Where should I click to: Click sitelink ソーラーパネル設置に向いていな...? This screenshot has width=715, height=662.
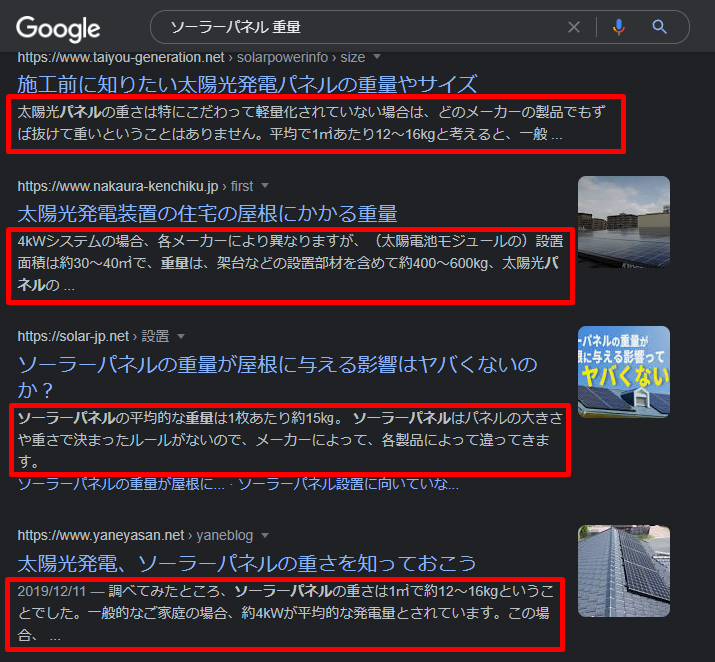tap(349, 484)
